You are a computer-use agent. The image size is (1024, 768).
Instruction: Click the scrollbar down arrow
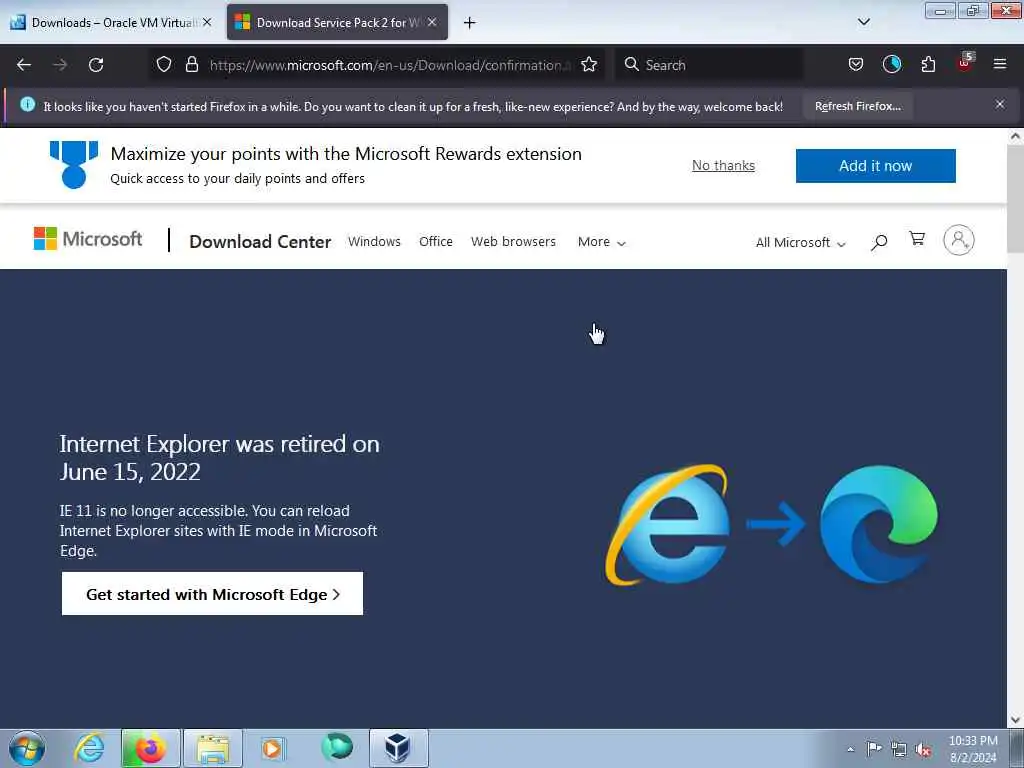tap(1015, 720)
